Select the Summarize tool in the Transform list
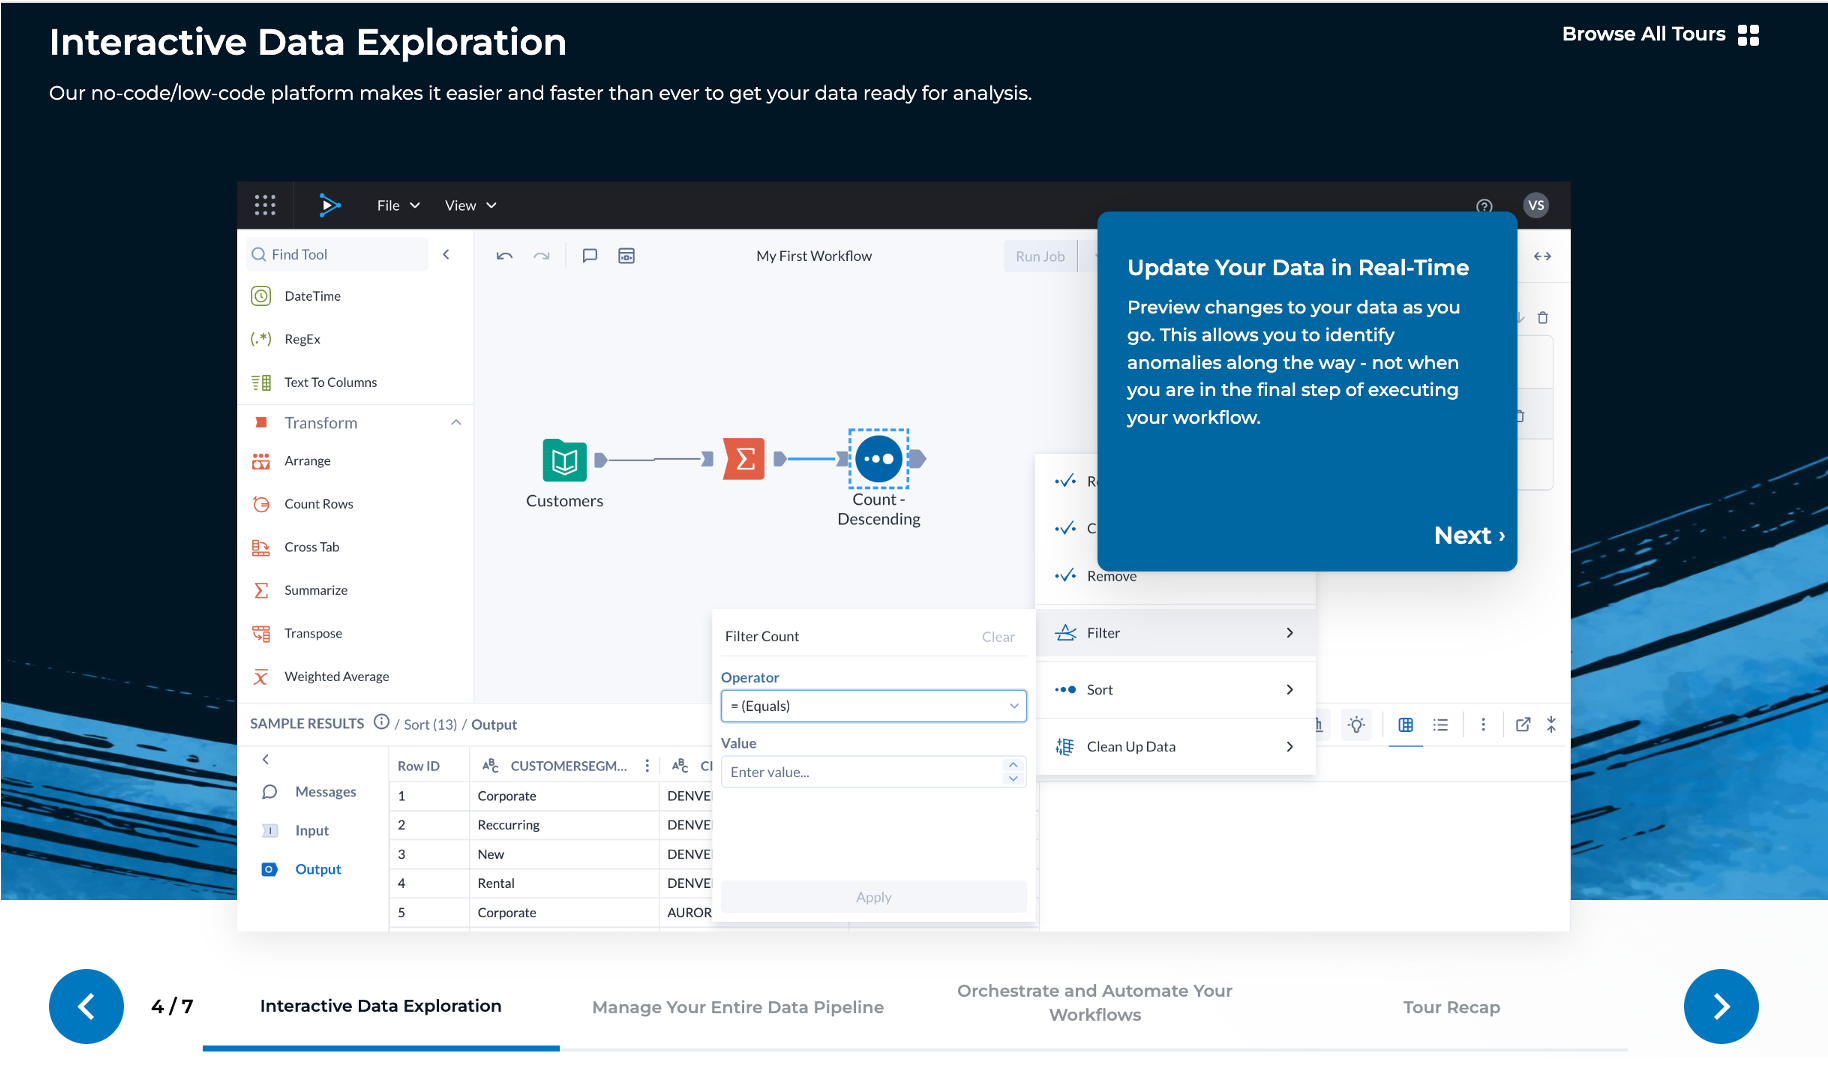 (318, 589)
